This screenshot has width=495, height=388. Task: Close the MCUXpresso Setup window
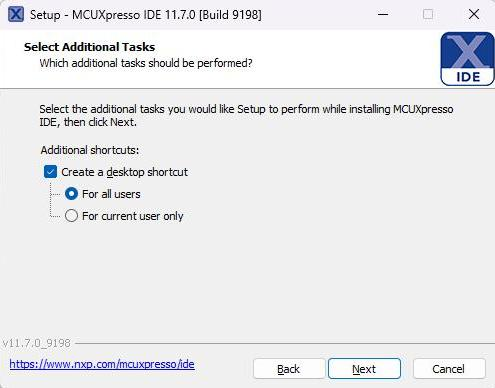(474, 14)
